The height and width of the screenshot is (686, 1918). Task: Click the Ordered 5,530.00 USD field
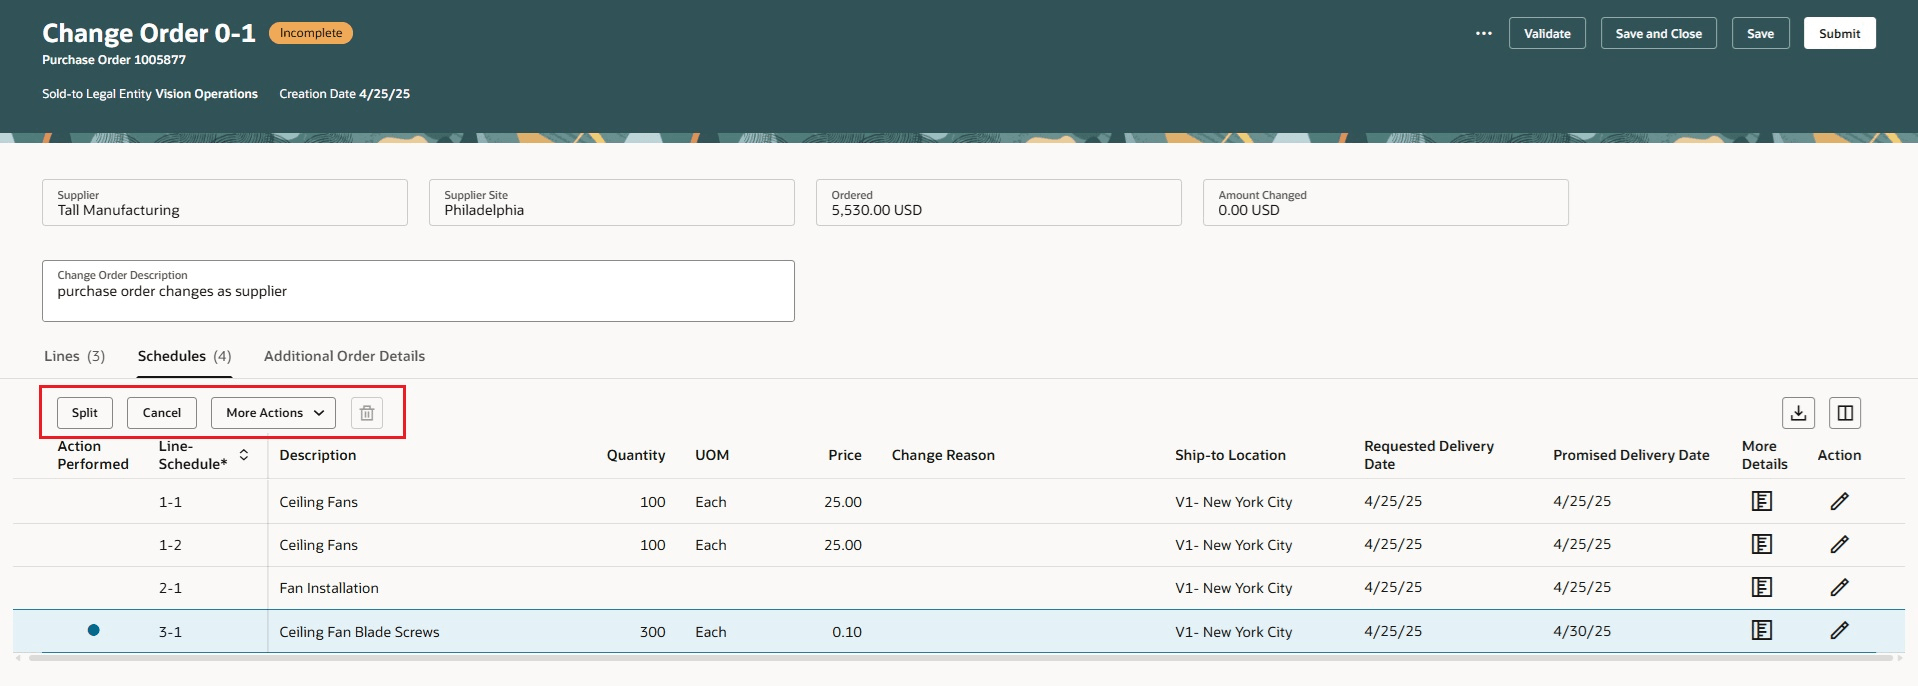click(x=998, y=202)
